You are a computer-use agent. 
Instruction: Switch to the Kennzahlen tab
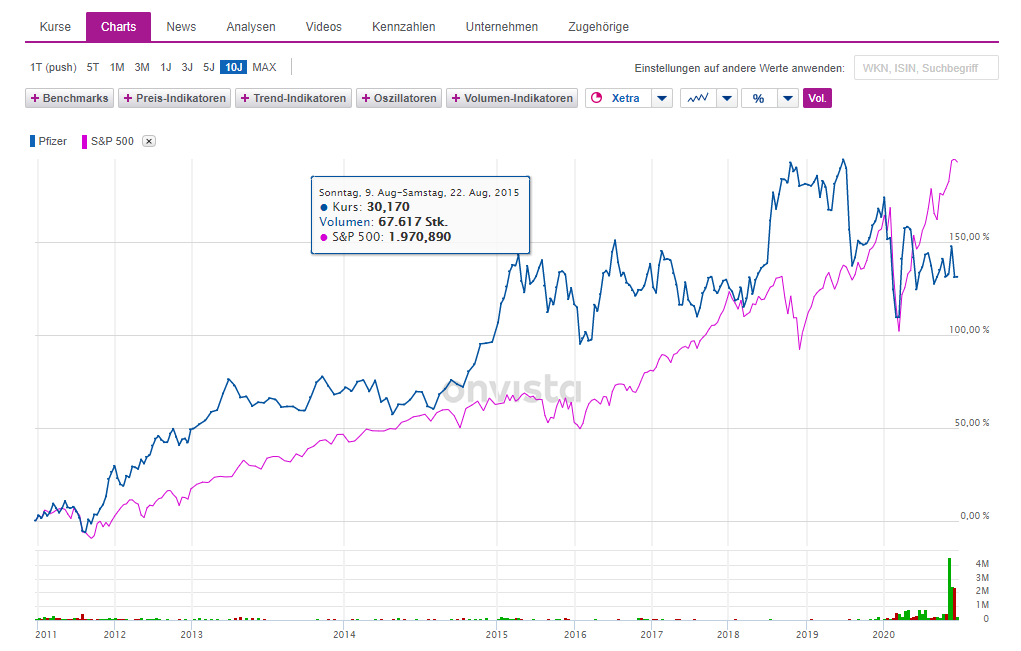(403, 27)
